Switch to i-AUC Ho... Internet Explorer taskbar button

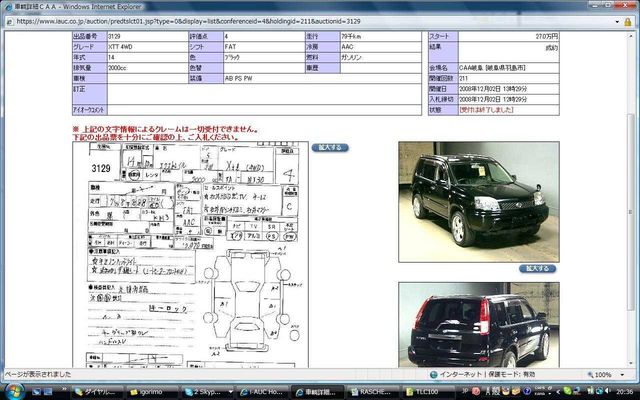(x=263, y=392)
